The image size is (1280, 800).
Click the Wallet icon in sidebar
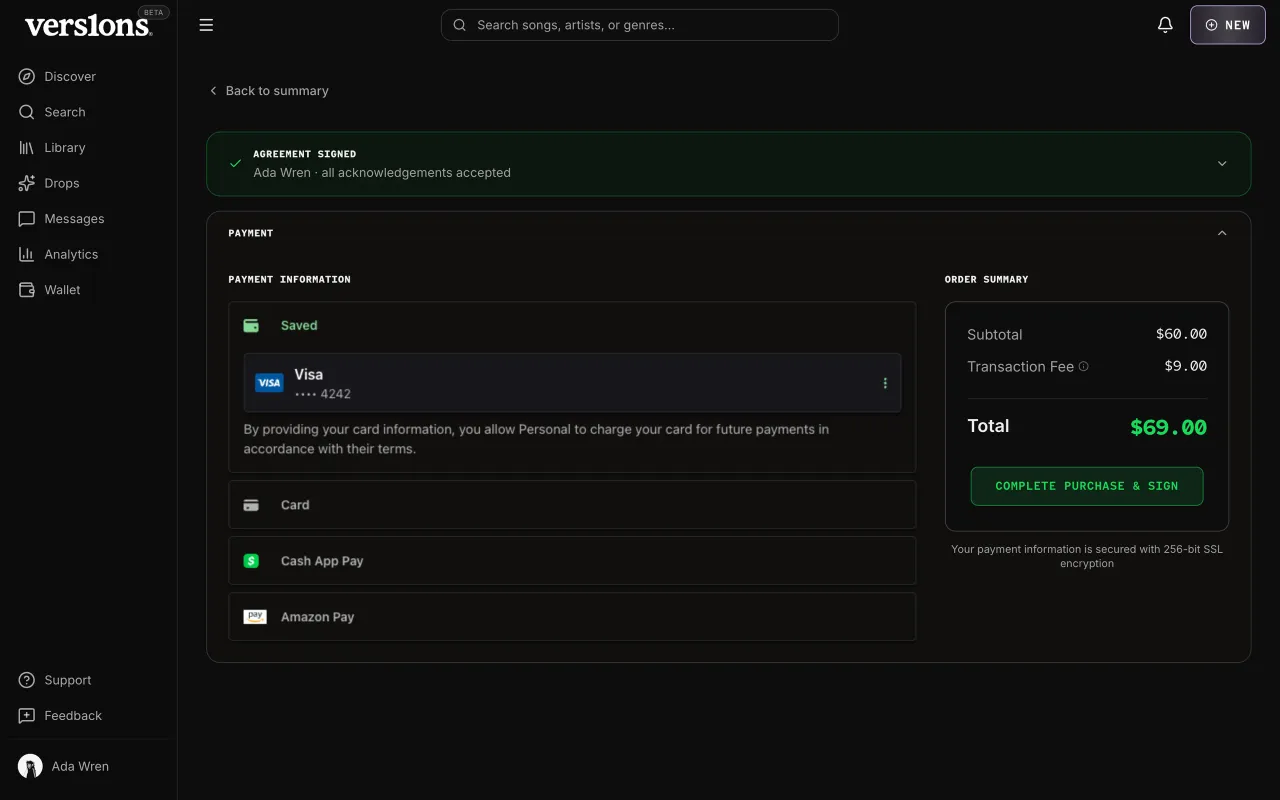tap(27, 290)
